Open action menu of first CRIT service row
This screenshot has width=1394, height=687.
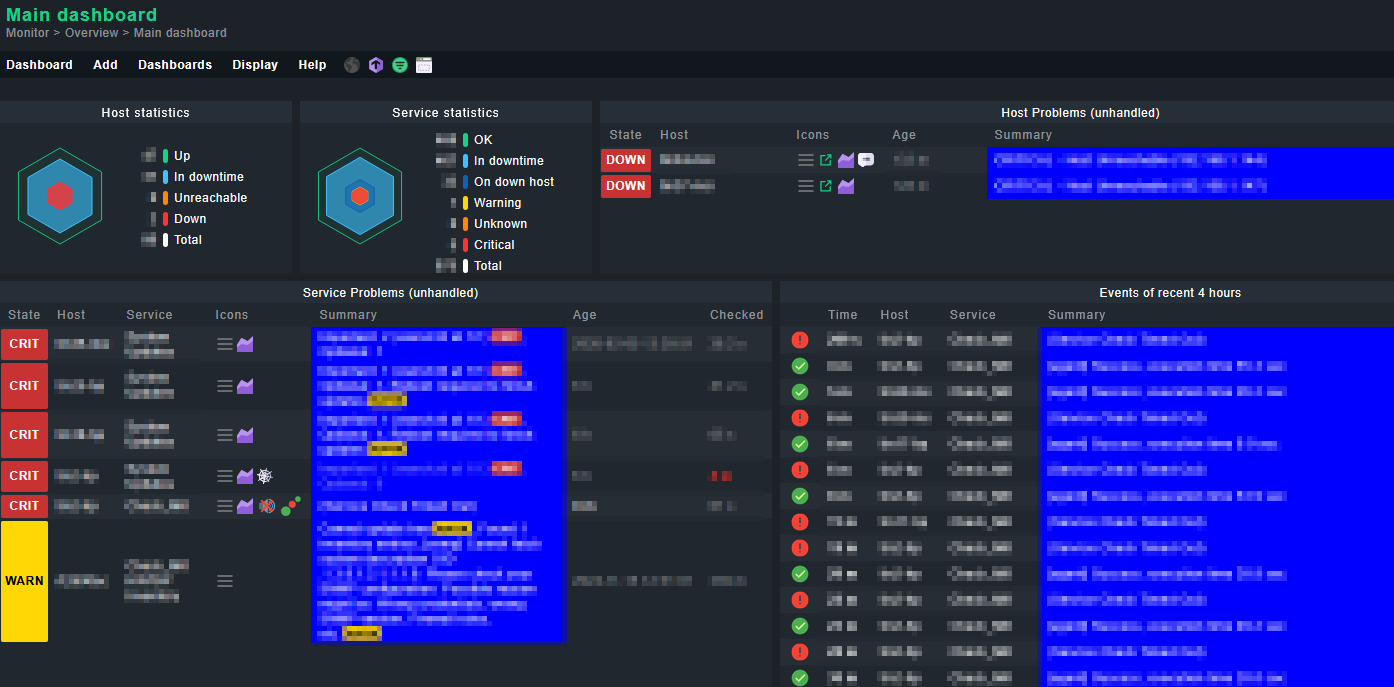(225, 344)
